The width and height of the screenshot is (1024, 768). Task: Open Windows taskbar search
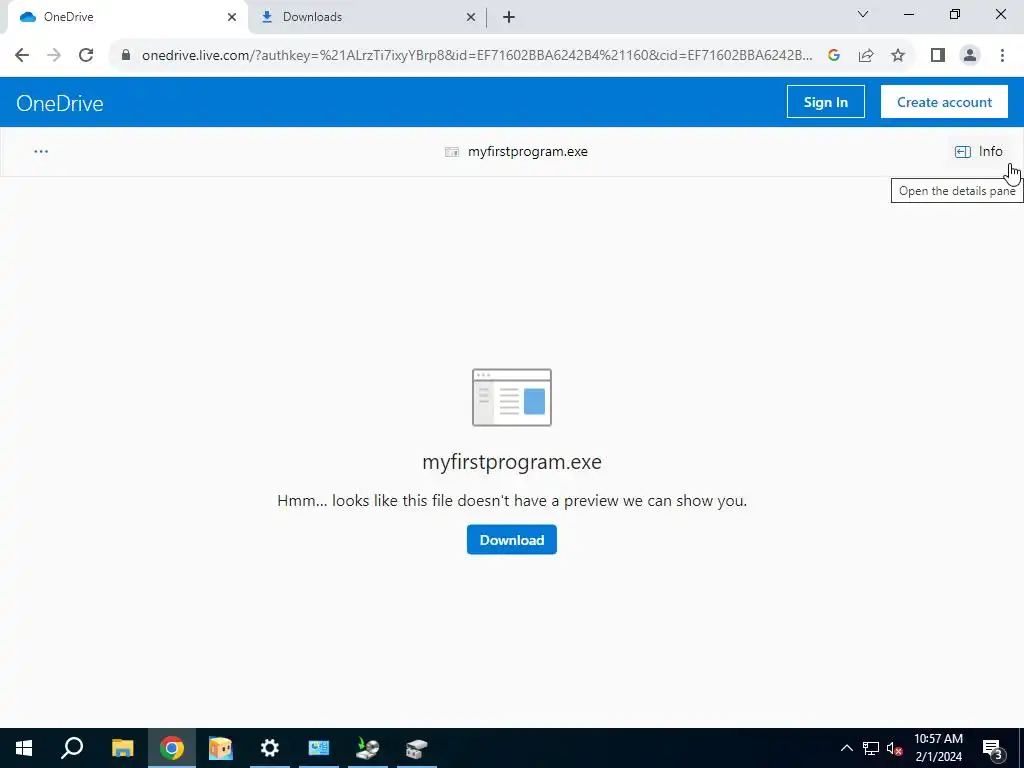click(72, 748)
